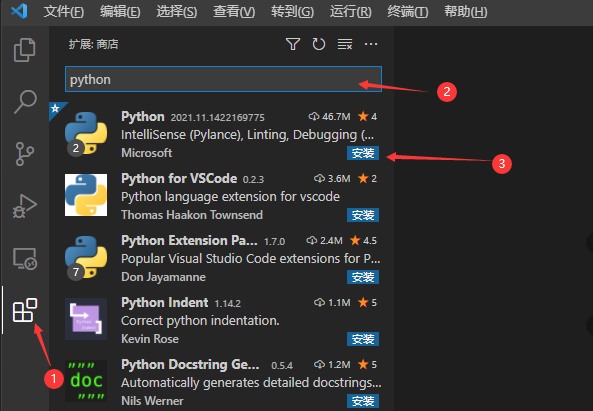
Task: Click the 扩展: 商店 panel title
Action: 93,44
